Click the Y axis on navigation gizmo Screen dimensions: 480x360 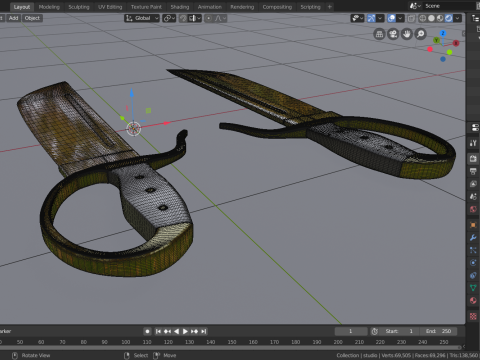[x=436, y=40]
